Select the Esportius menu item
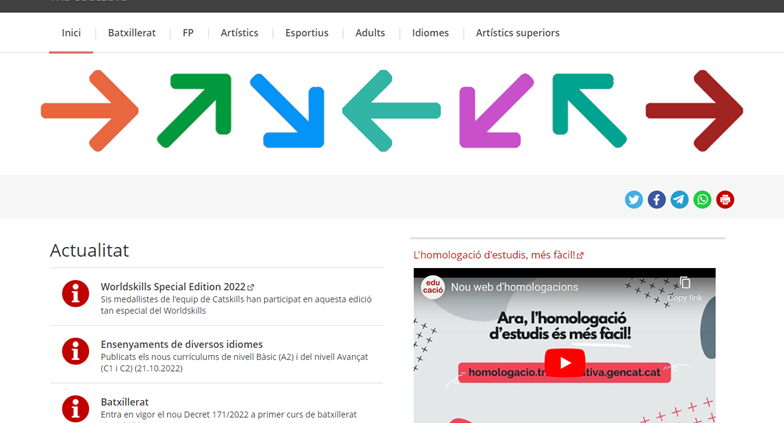This screenshot has height=423, width=784. tap(307, 33)
